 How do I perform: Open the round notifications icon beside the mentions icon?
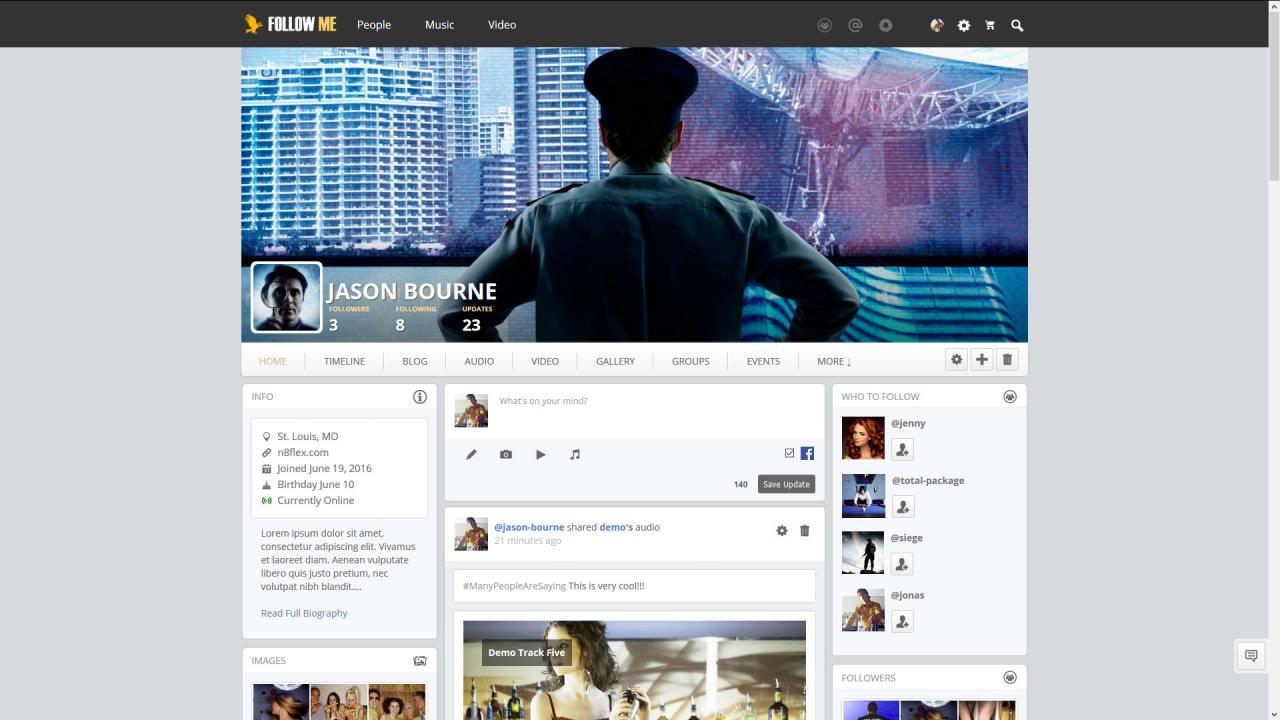(x=885, y=25)
